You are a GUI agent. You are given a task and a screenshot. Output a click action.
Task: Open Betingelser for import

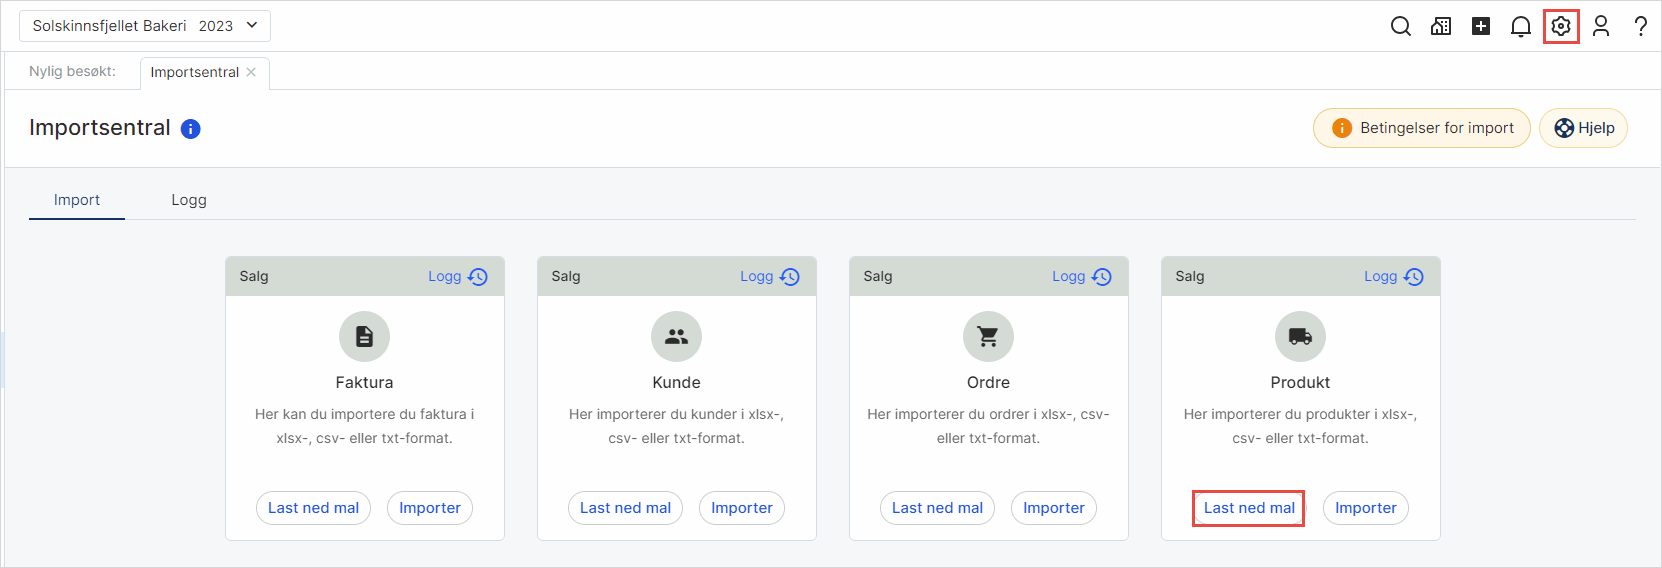(x=1421, y=128)
